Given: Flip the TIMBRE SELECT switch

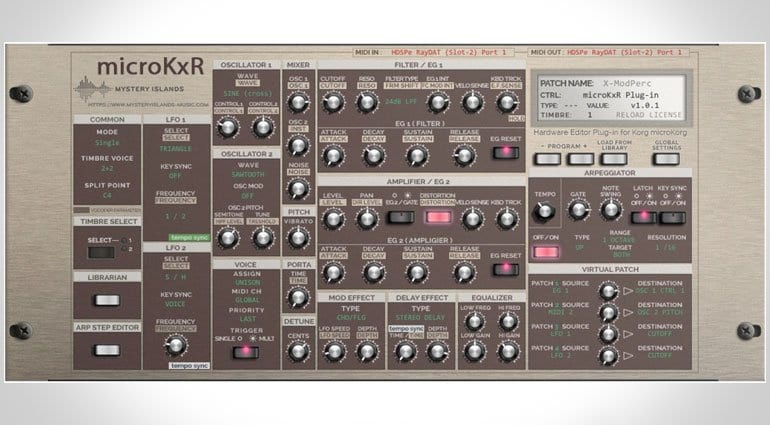Looking at the screenshot, I should coord(101,253).
